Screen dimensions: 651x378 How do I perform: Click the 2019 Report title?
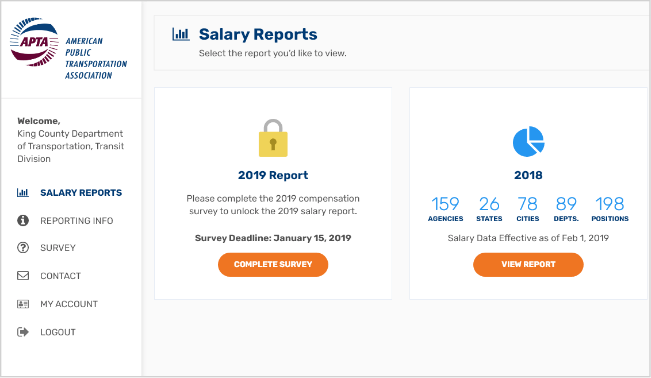tap(273, 175)
